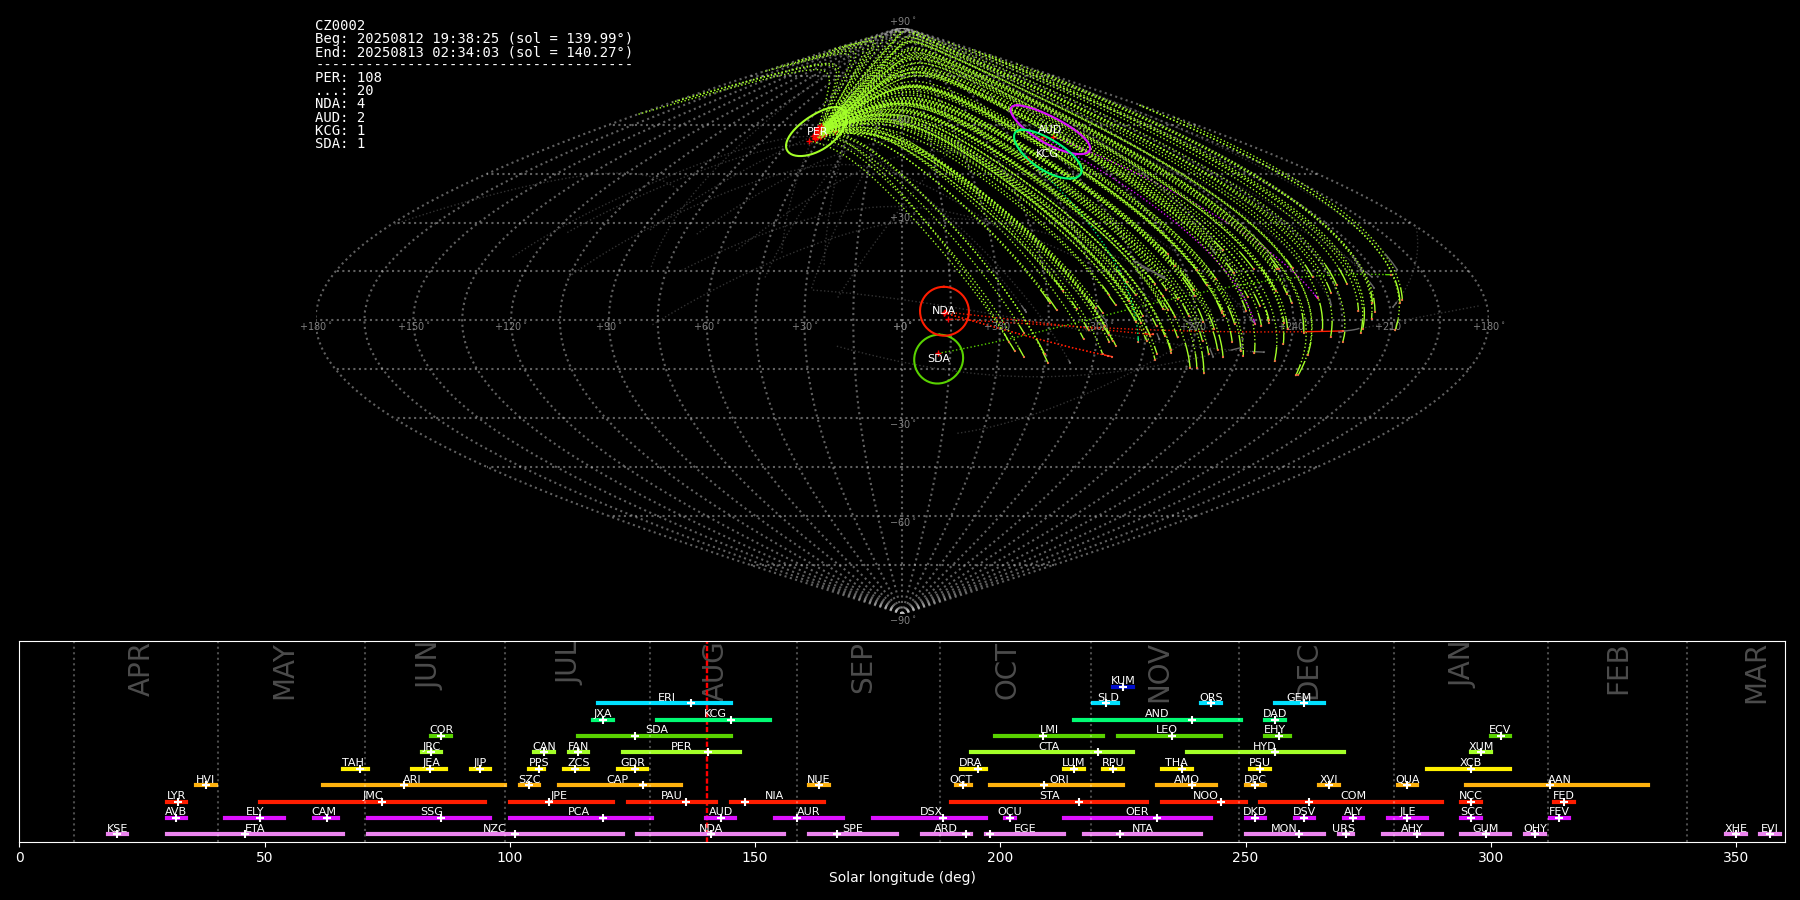
Task: Click the ORS shower bar
Action: tap(1211, 703)
